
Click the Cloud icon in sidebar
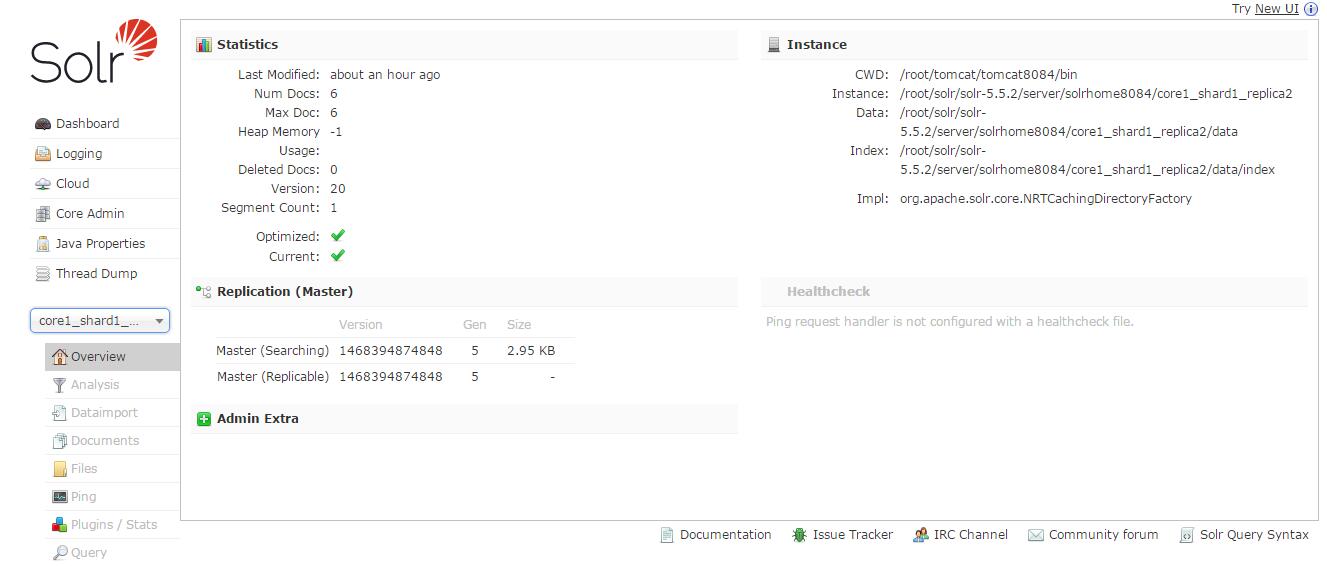click(43, 184)
